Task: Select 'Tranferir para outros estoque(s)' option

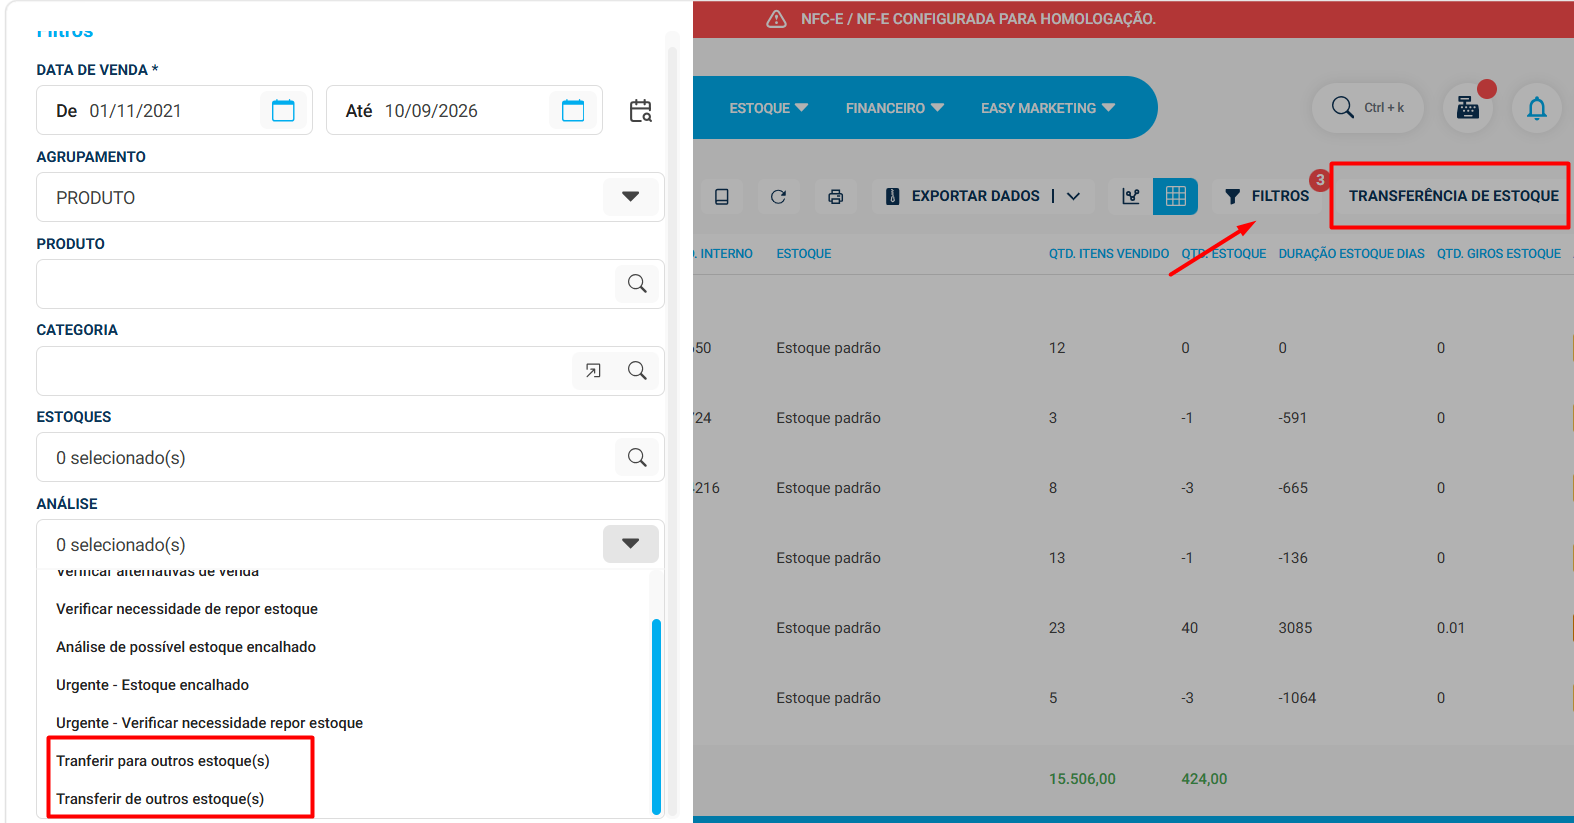Action: pyautogui.click(x=163, y=761)
